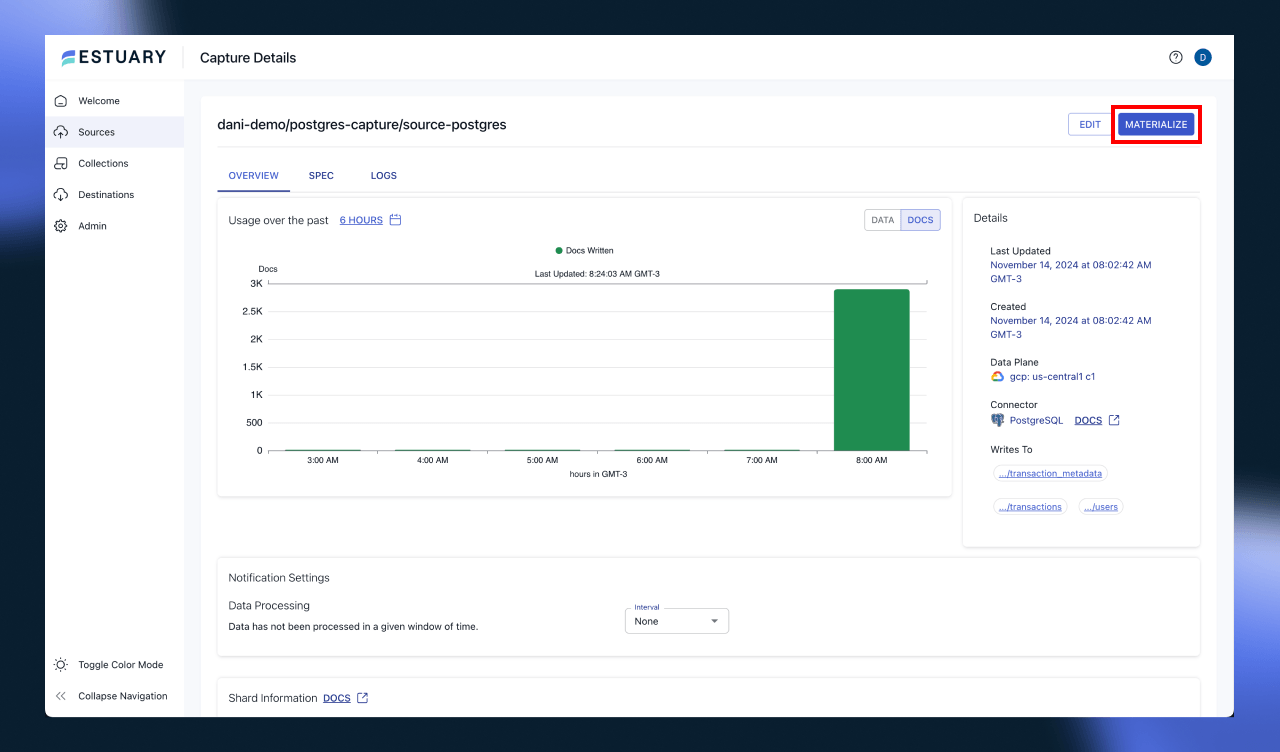Click the Sources cloud upload icon
1280x752 pixels.
tap(61, 132)
